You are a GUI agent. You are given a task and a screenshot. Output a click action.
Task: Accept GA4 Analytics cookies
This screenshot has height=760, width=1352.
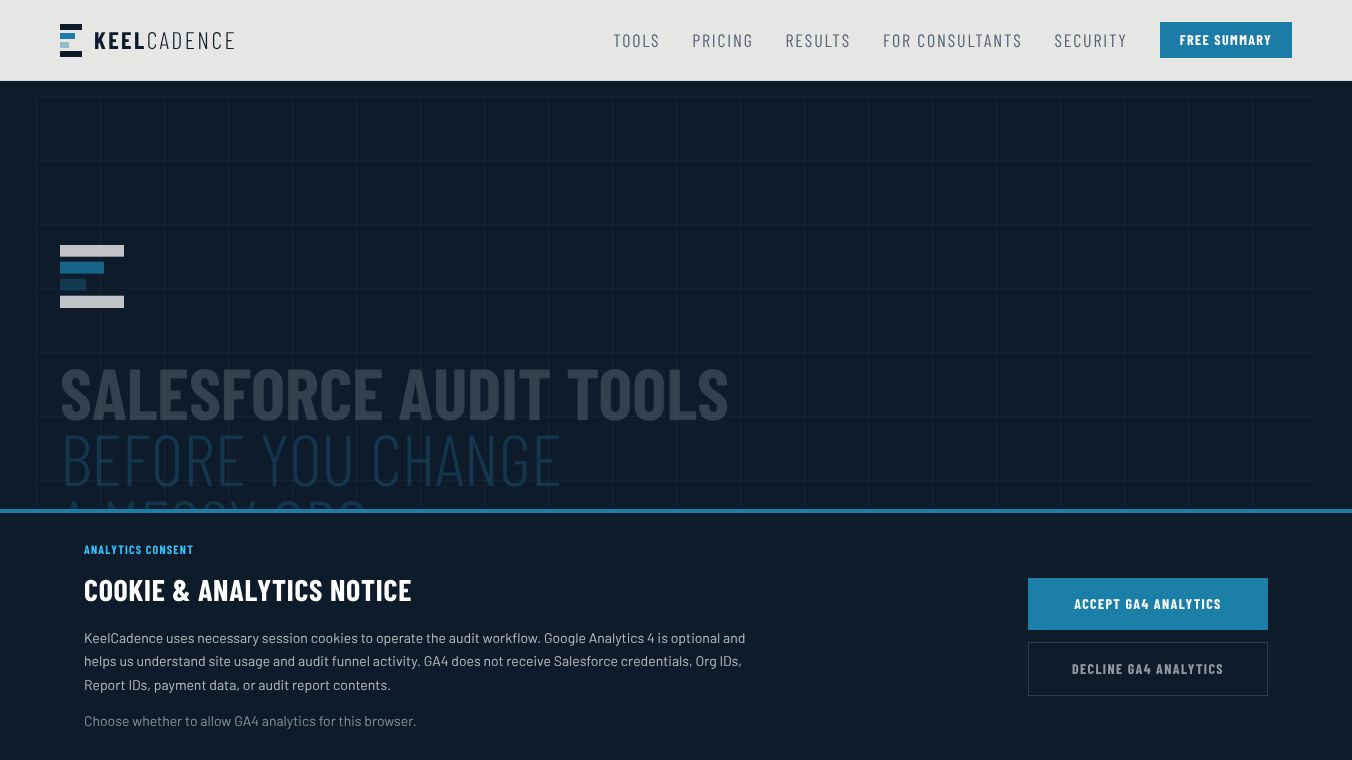[1147, 604]
